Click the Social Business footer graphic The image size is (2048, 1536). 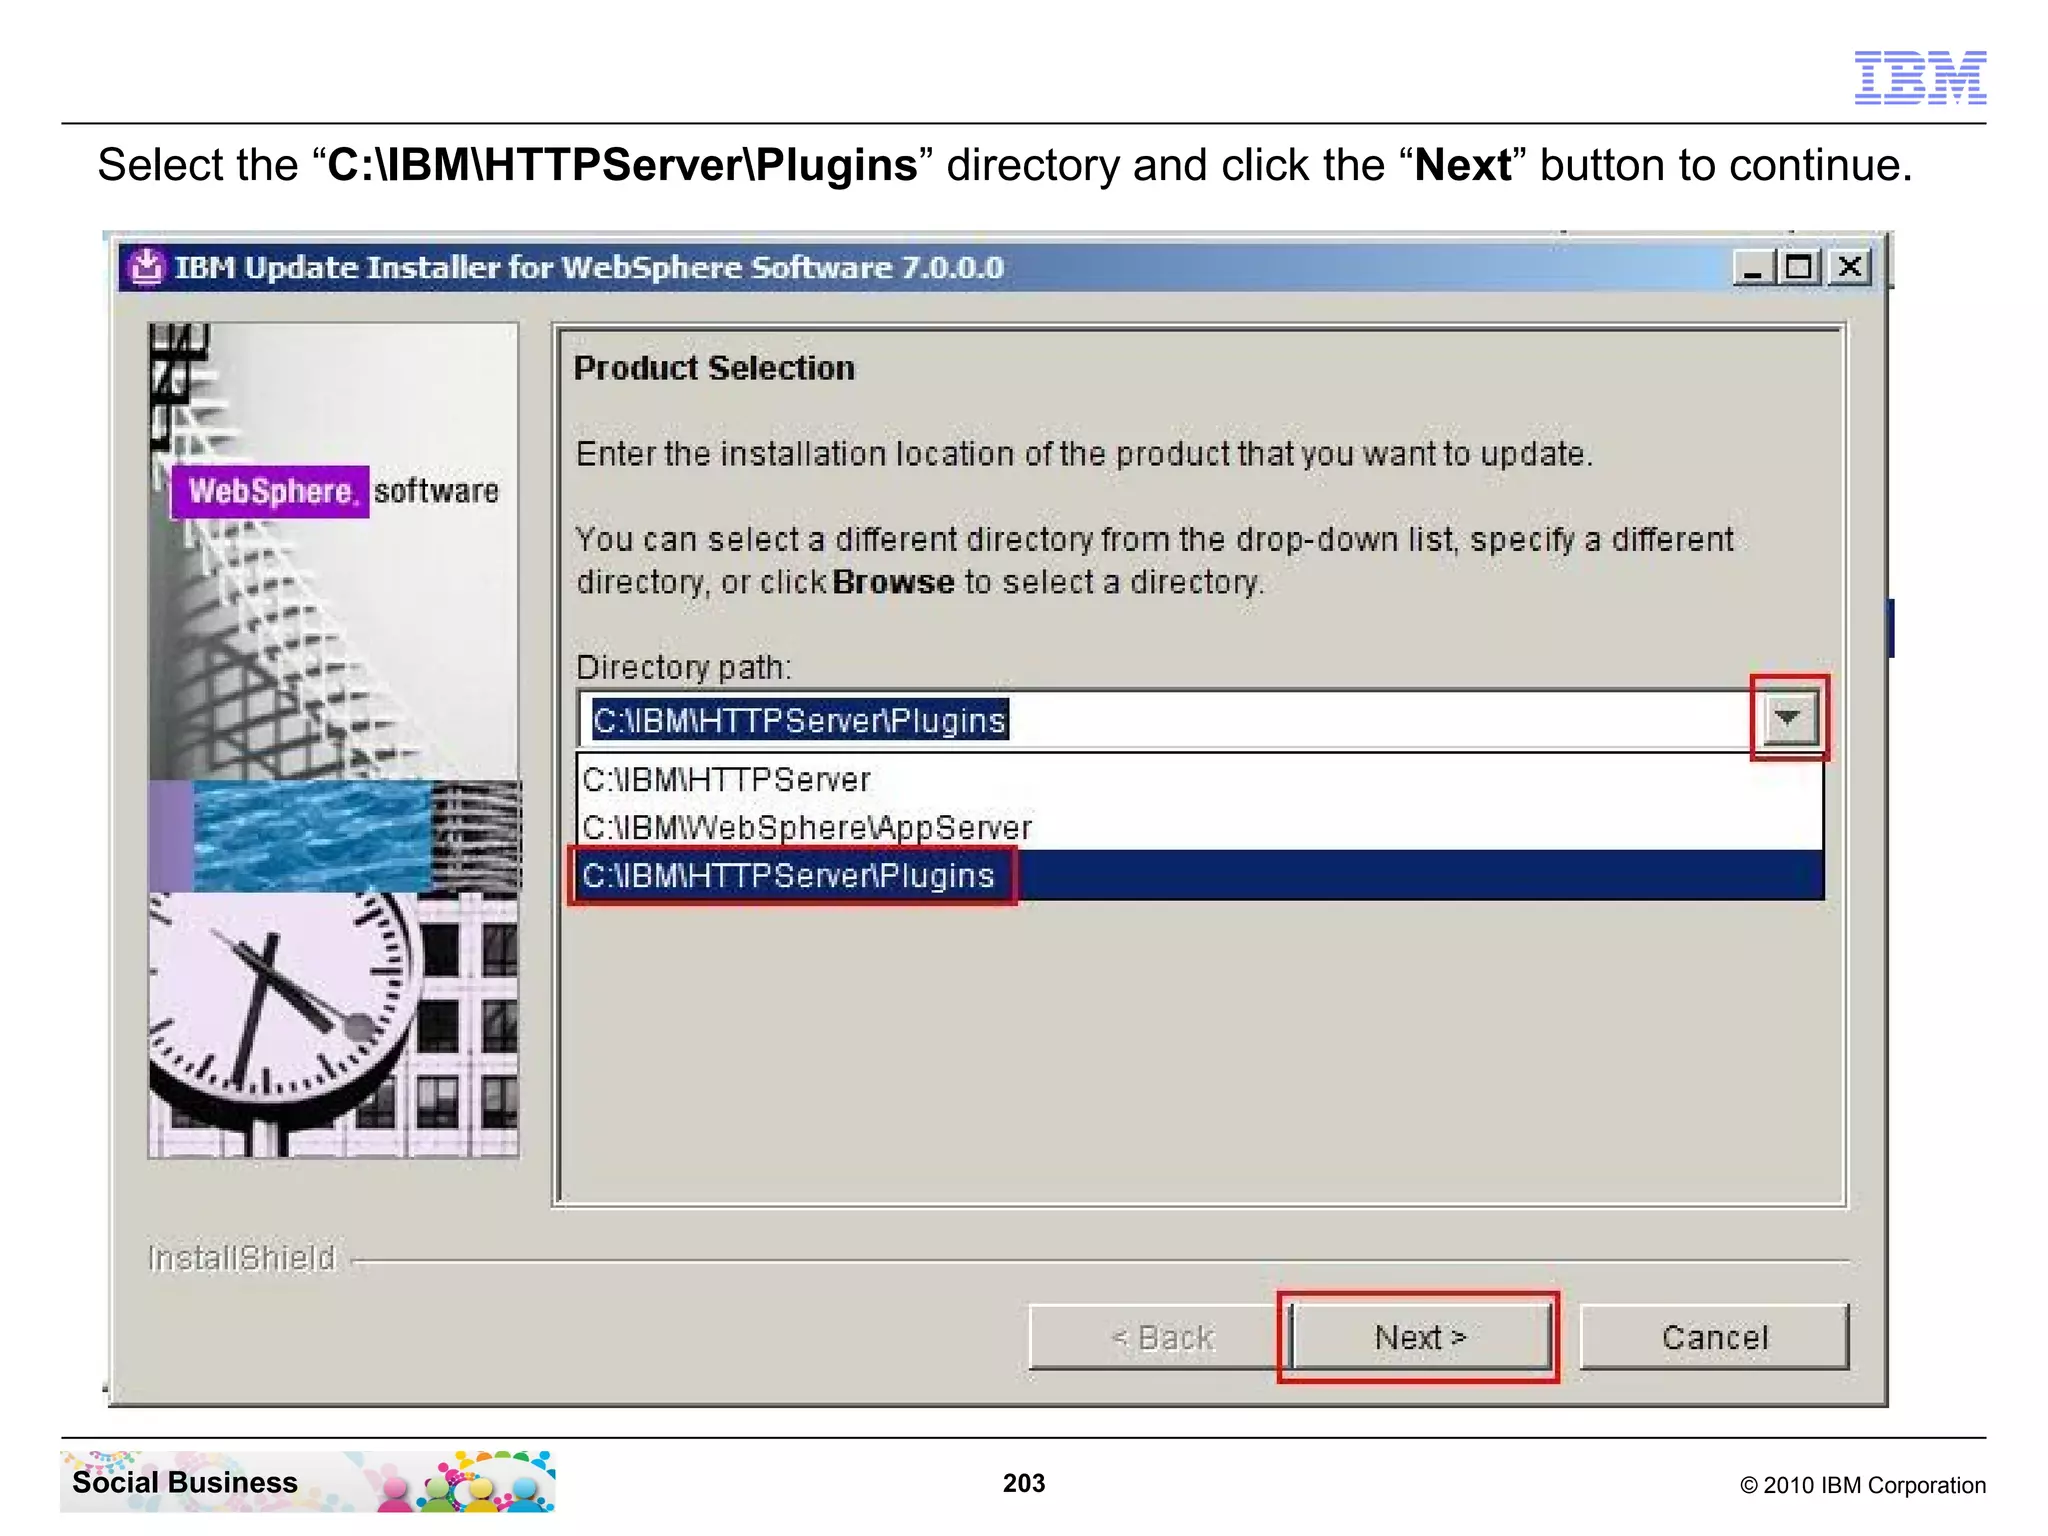[x=308, y=1481]
